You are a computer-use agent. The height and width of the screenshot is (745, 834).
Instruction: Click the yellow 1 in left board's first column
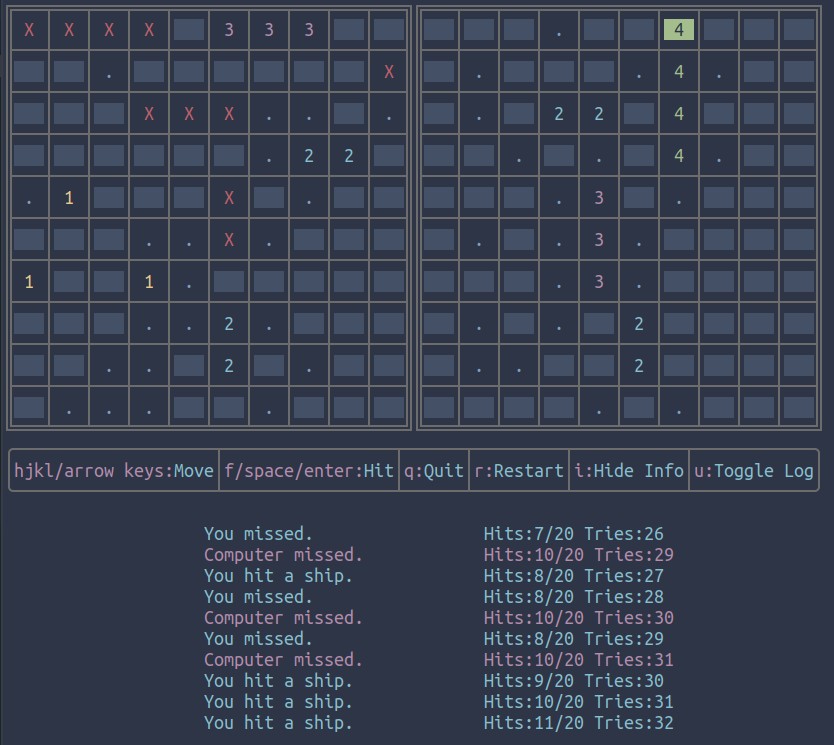[x=29, y=282]
